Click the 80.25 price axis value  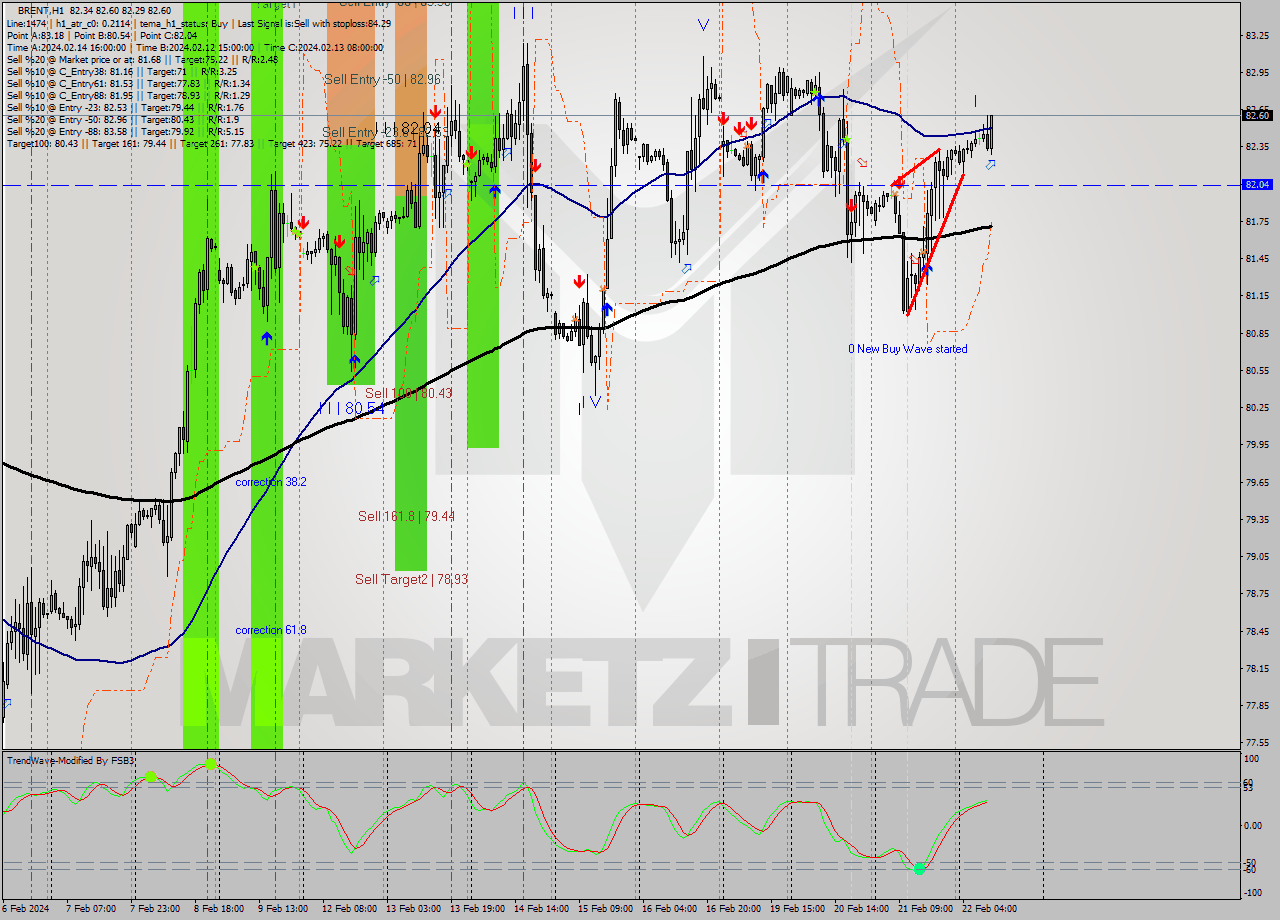point(1258,408)
